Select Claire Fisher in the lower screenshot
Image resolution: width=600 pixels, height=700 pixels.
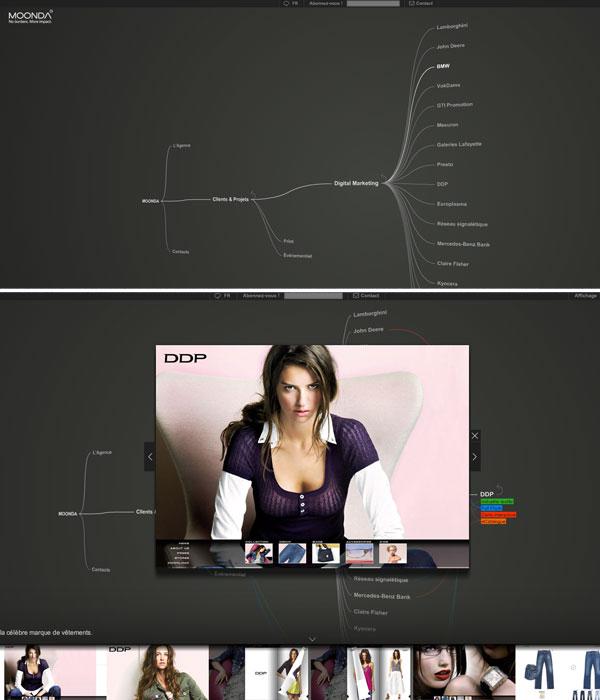click(x=371, y=612)
